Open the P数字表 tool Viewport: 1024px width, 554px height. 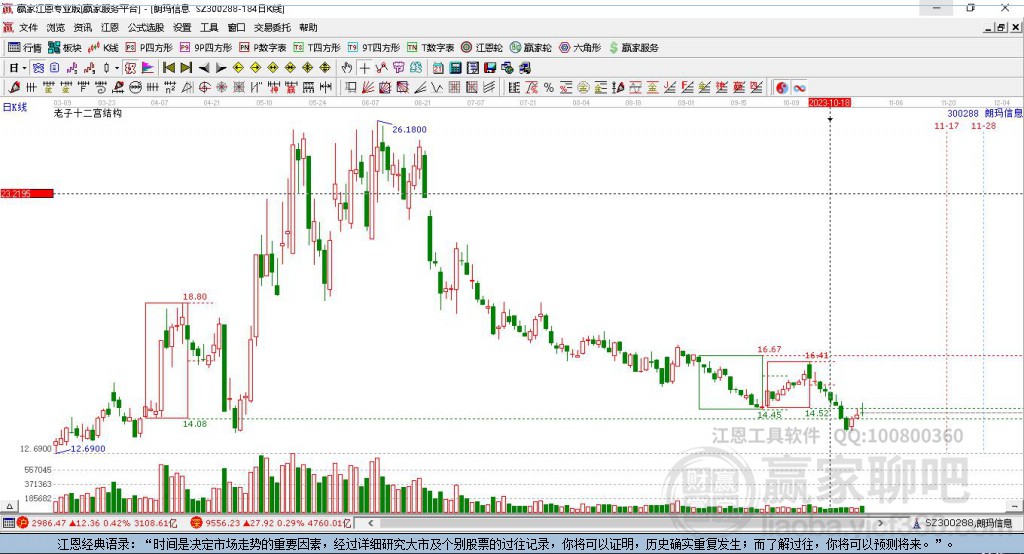coord(263,48)
